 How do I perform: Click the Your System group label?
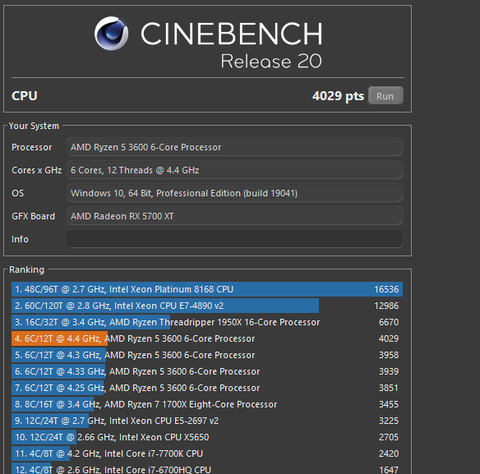pyautogui.click(x=34, y=126)
